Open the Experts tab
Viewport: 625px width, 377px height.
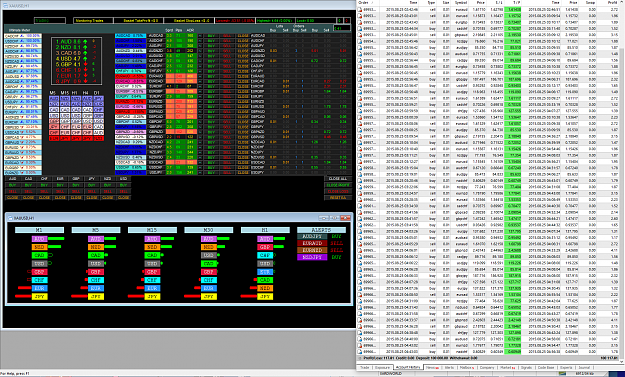click(566, 367)
